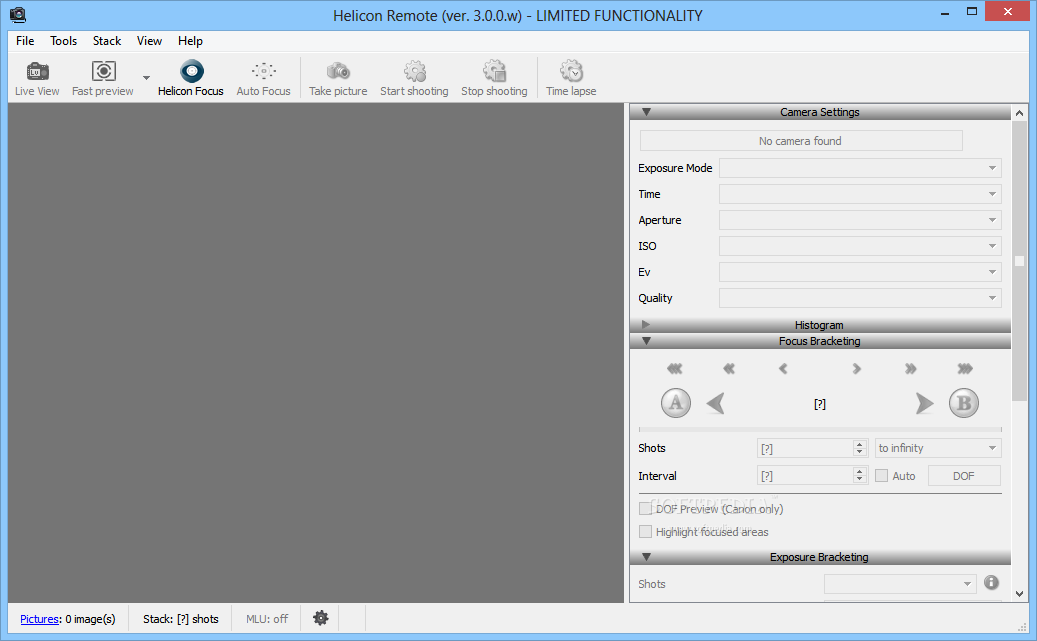Click the focus bracketing position slider
The image size is (1037, 641).
(820, 429)
